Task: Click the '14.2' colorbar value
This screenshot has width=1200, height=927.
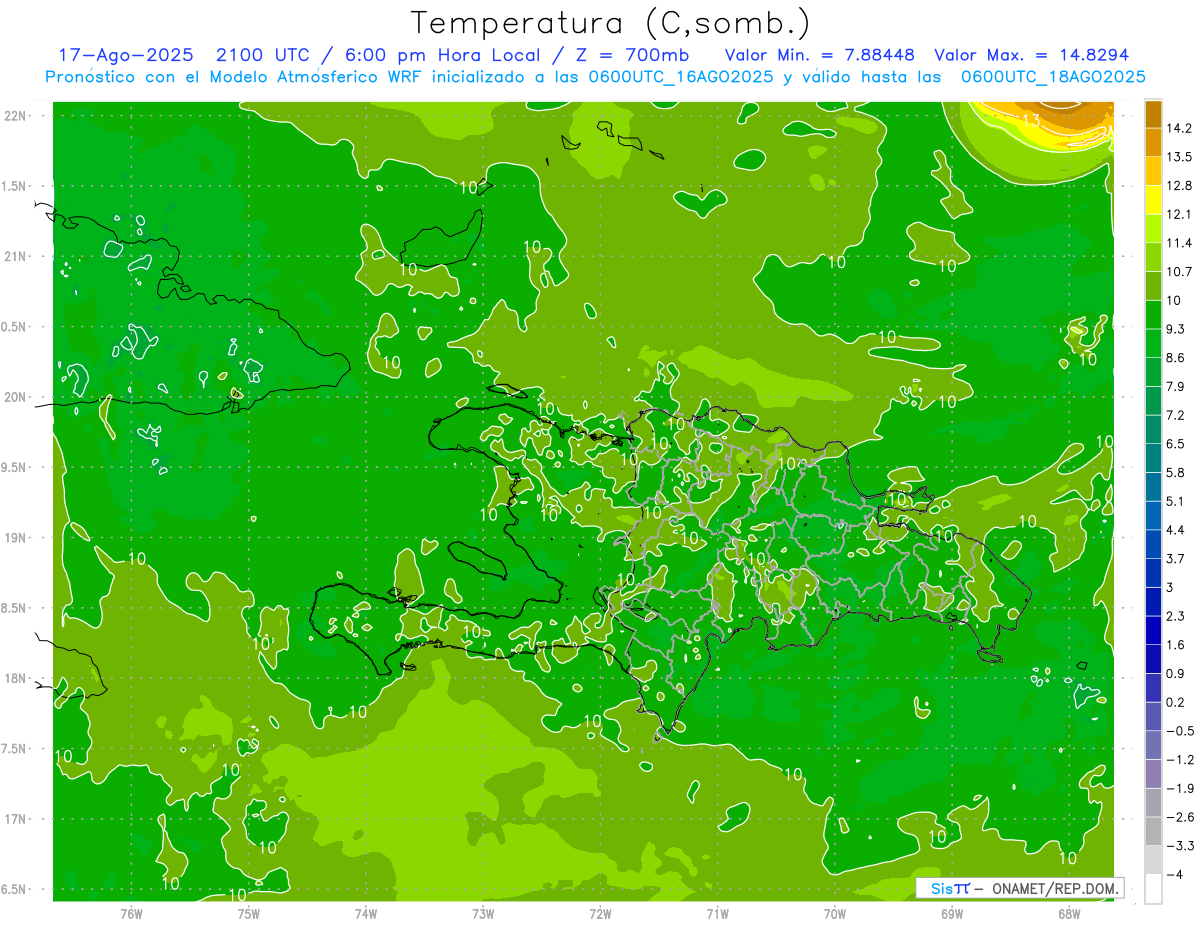Action: [x=1180, y=128]
